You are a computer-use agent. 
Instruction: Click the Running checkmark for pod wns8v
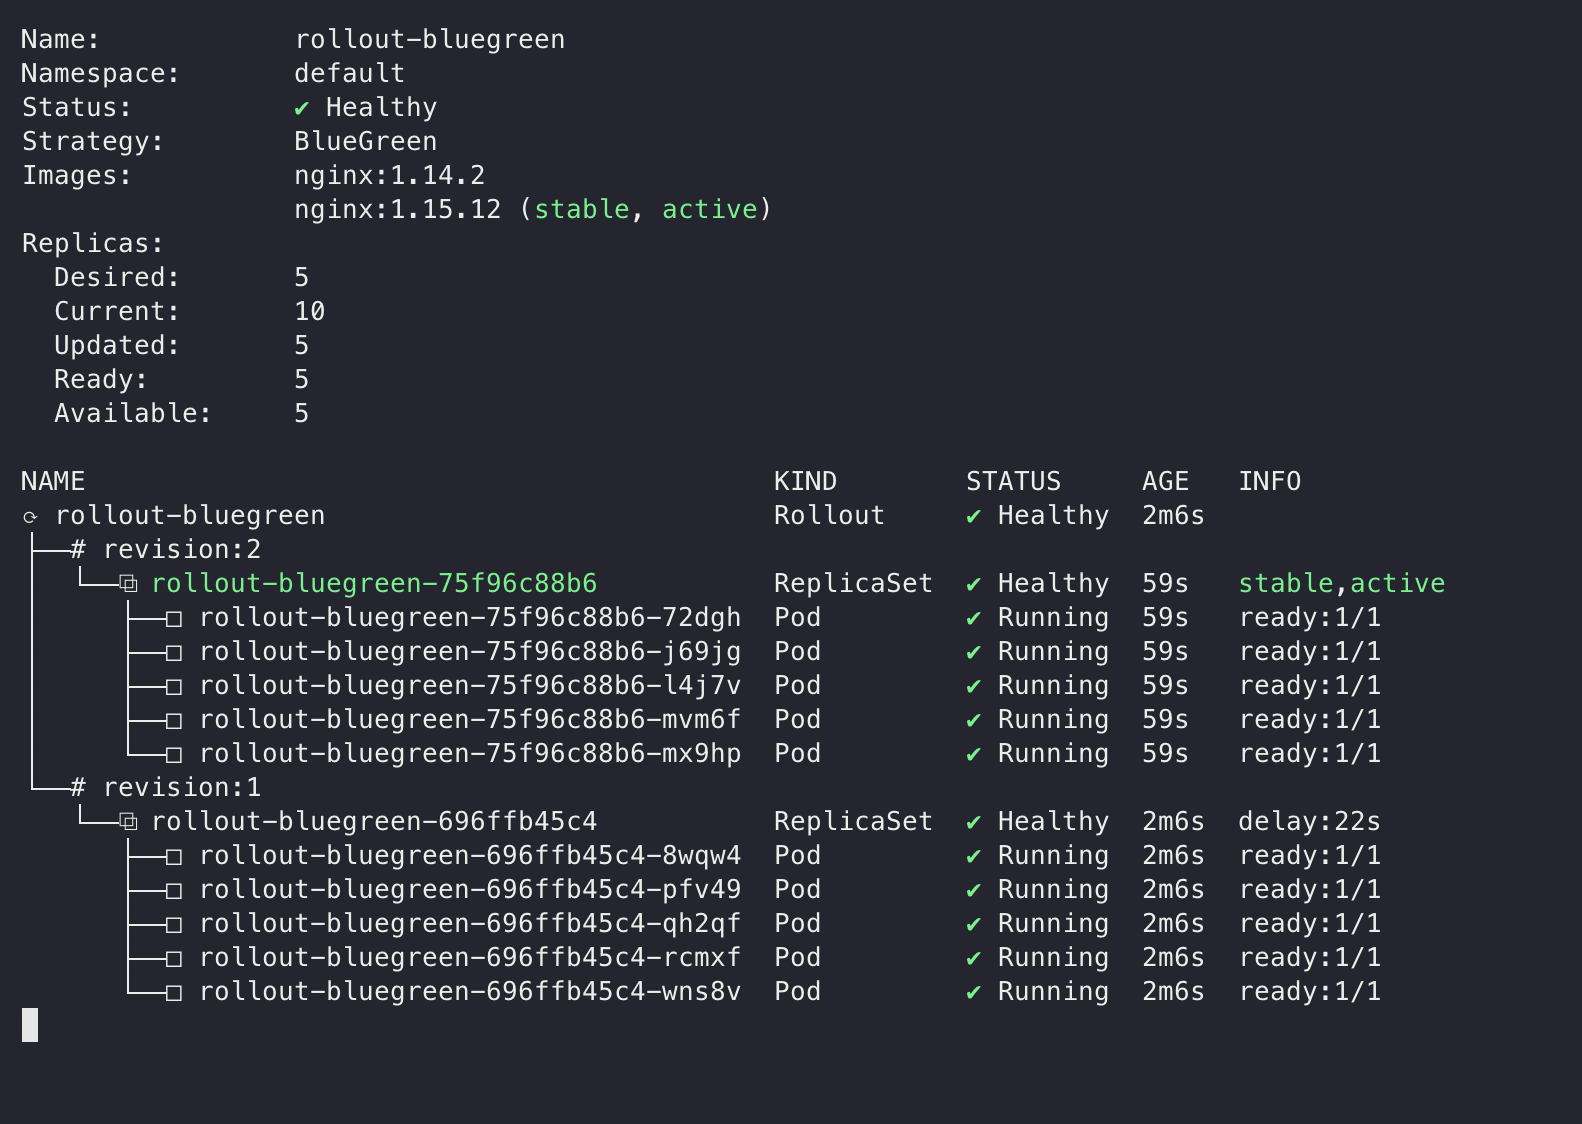974,992
